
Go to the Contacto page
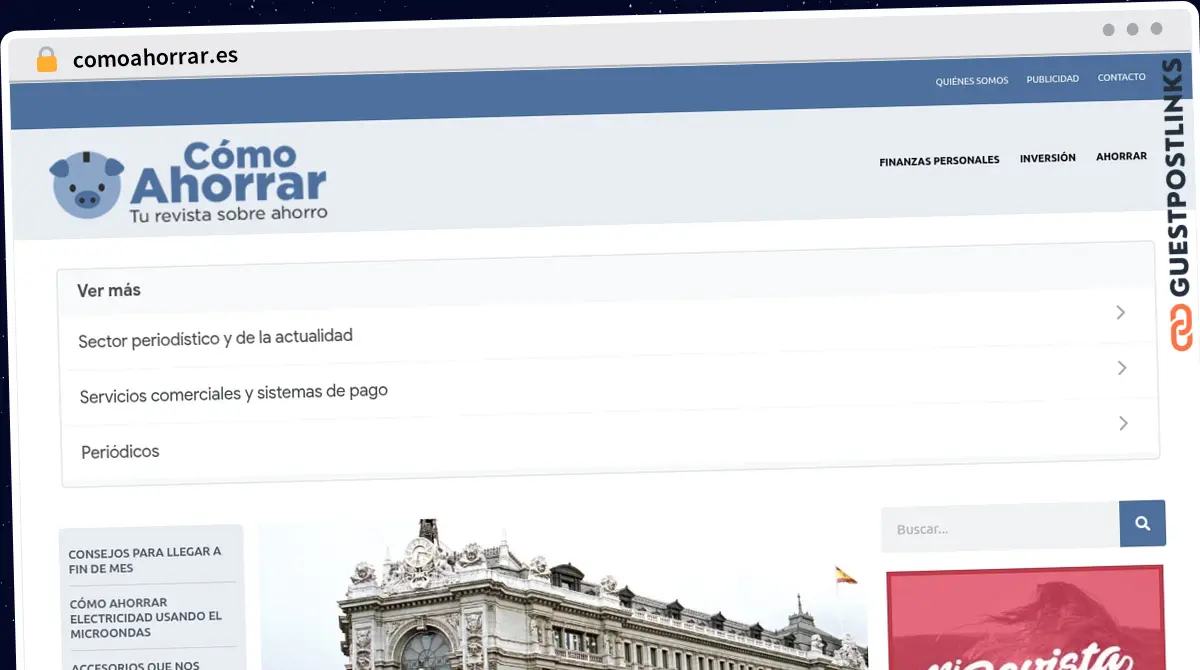click(x=1122, y=77)
